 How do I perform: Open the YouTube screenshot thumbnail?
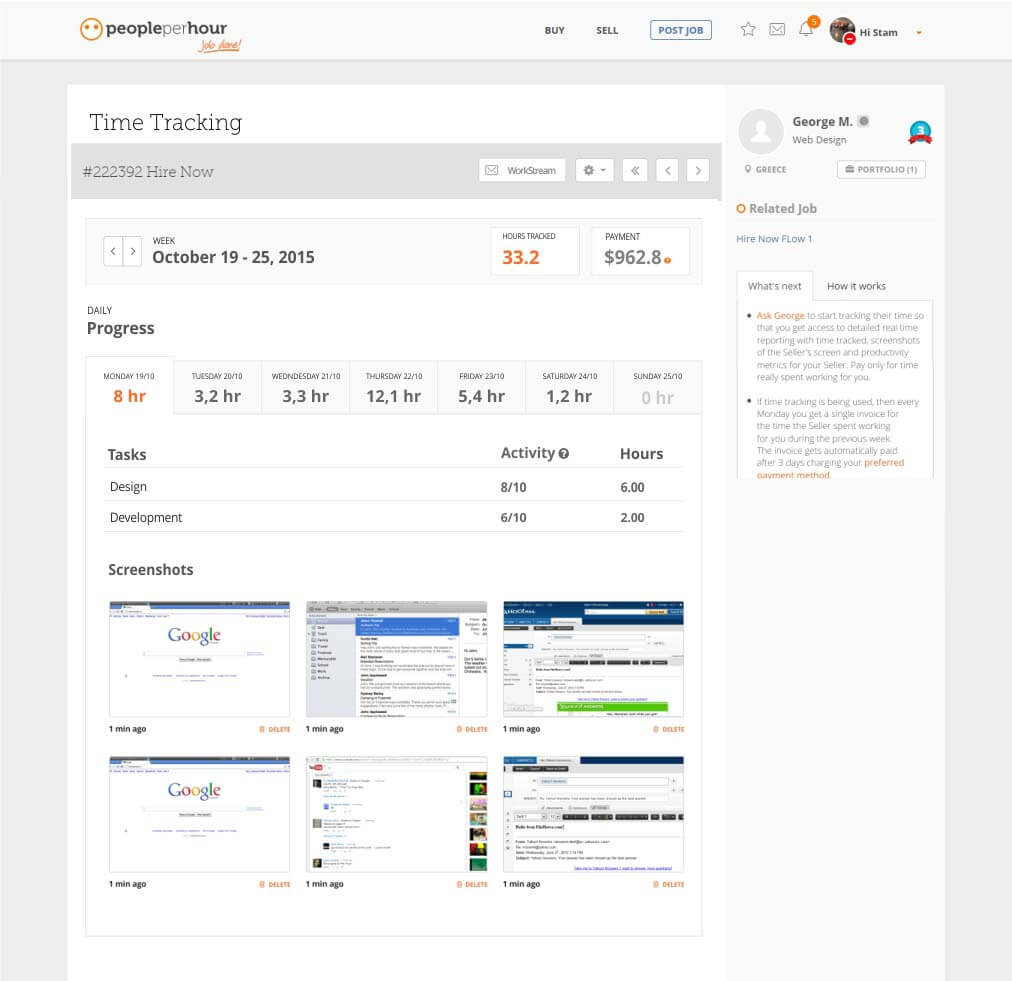pos(396,814)
